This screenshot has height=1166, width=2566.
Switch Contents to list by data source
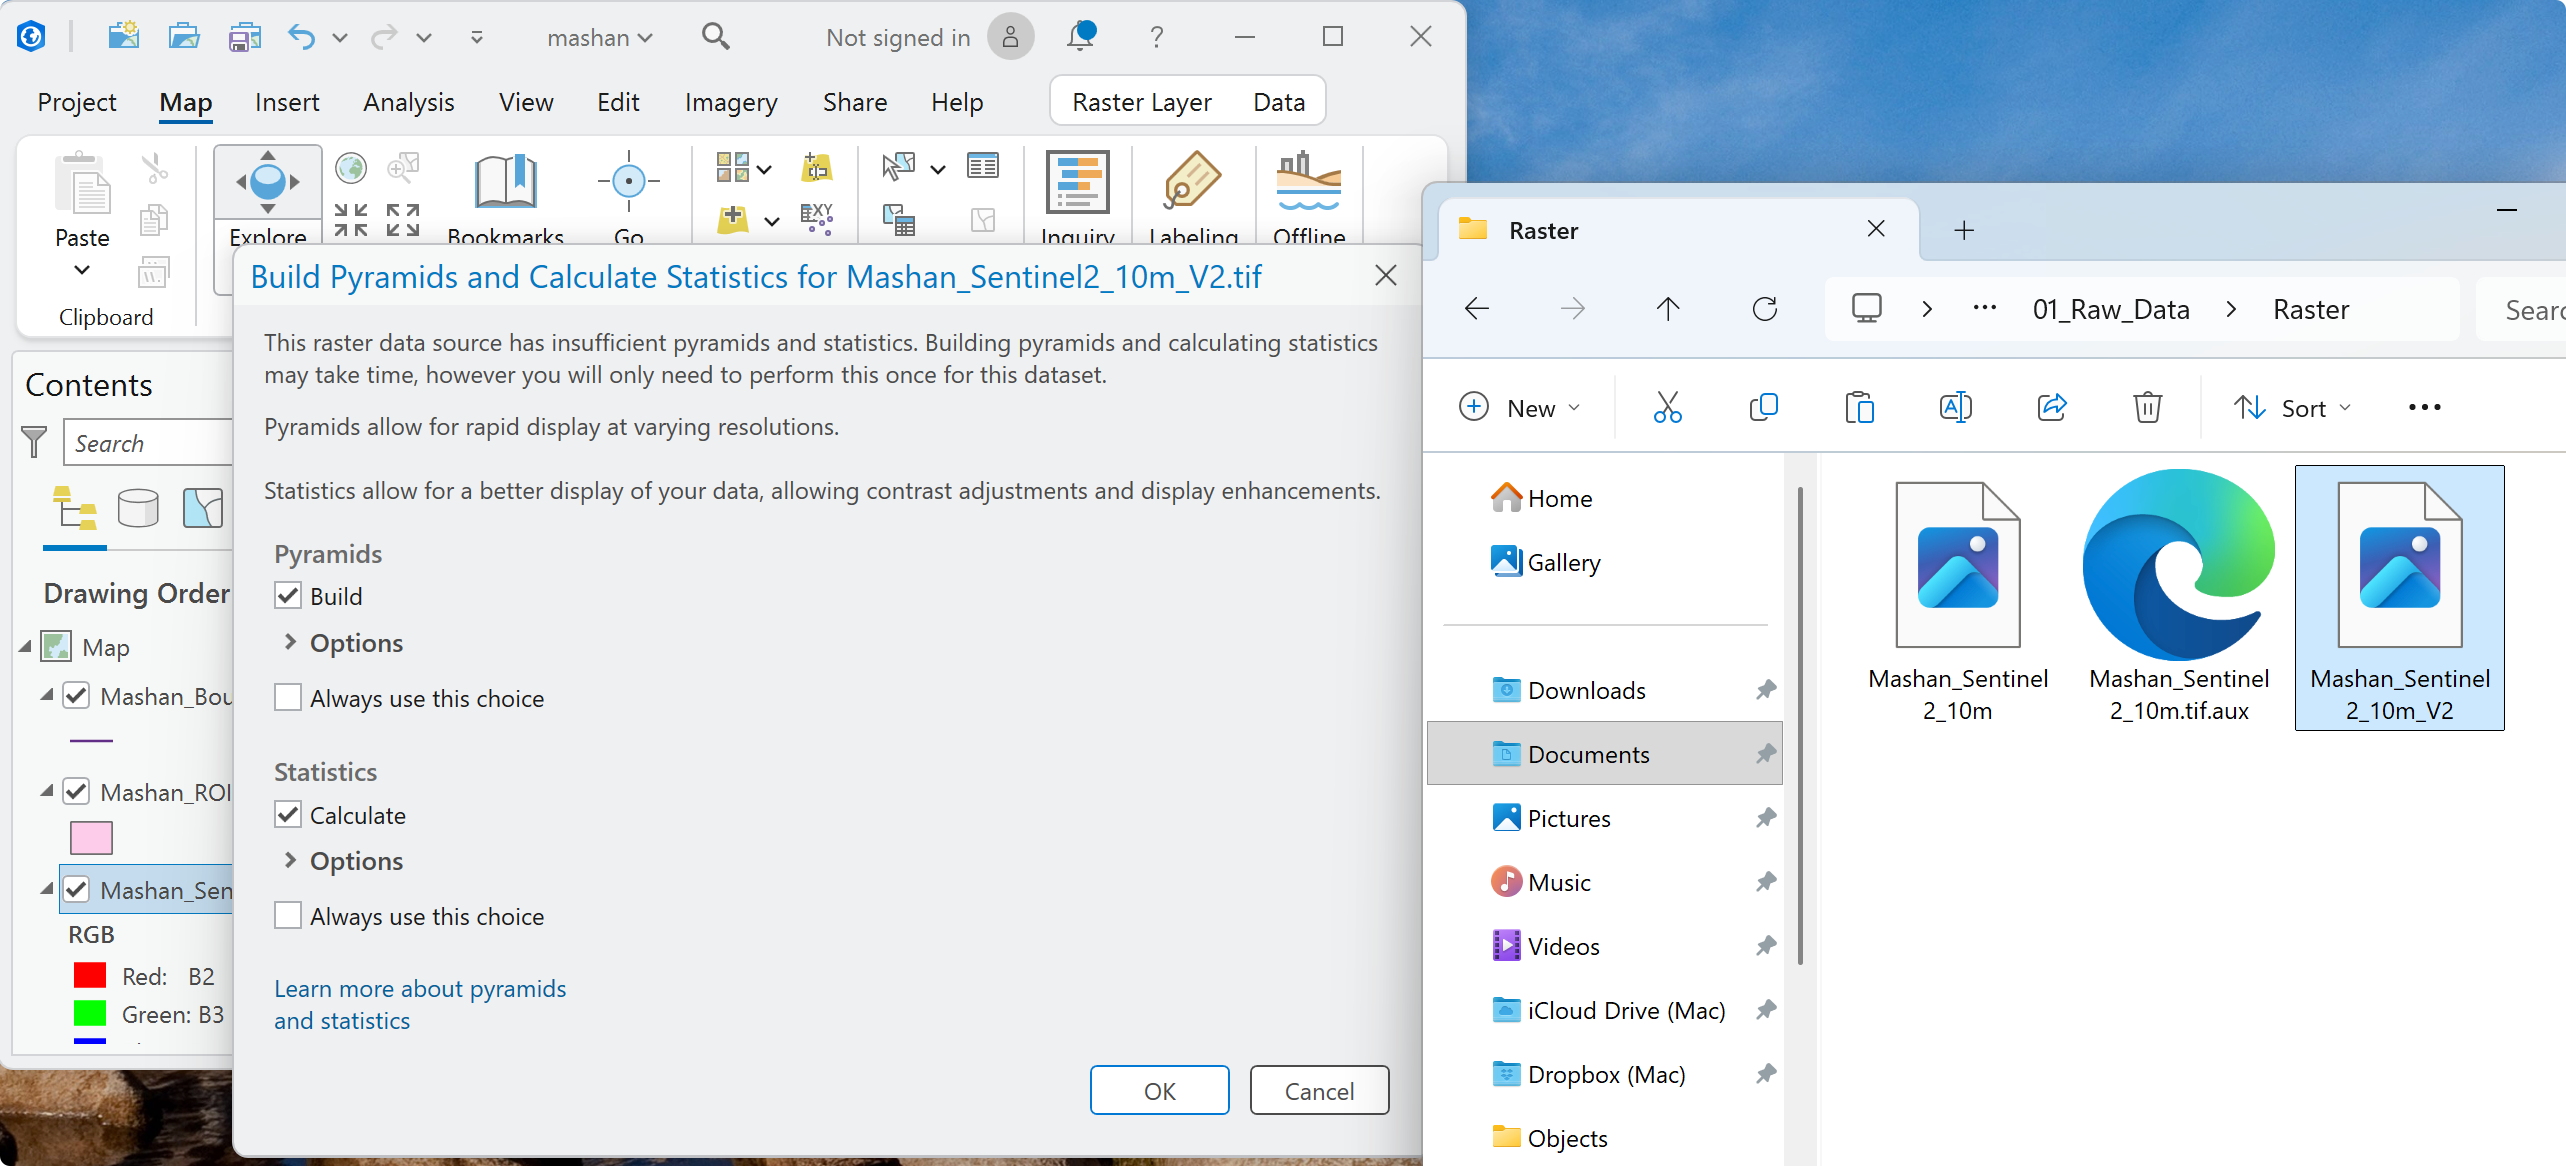coord(138,508)
